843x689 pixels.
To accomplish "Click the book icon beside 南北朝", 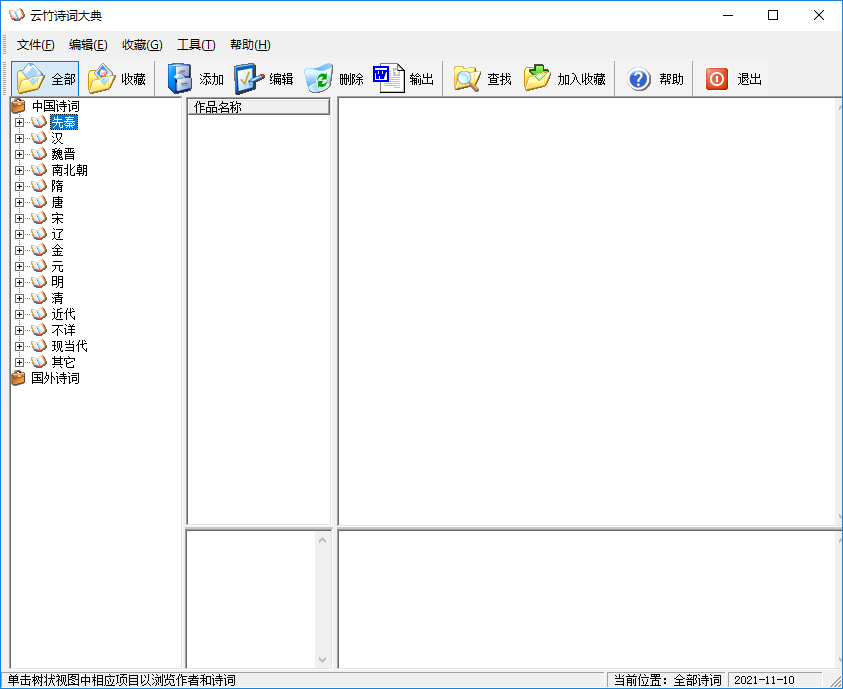I will click(39, 170).
